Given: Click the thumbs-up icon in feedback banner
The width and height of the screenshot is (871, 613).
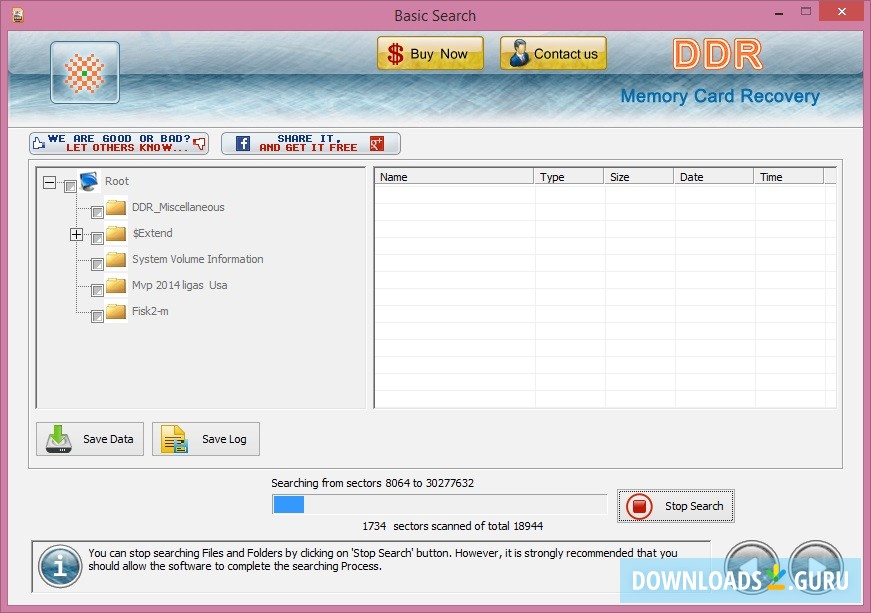Looking at the screenshot, I should pos(38,143).
